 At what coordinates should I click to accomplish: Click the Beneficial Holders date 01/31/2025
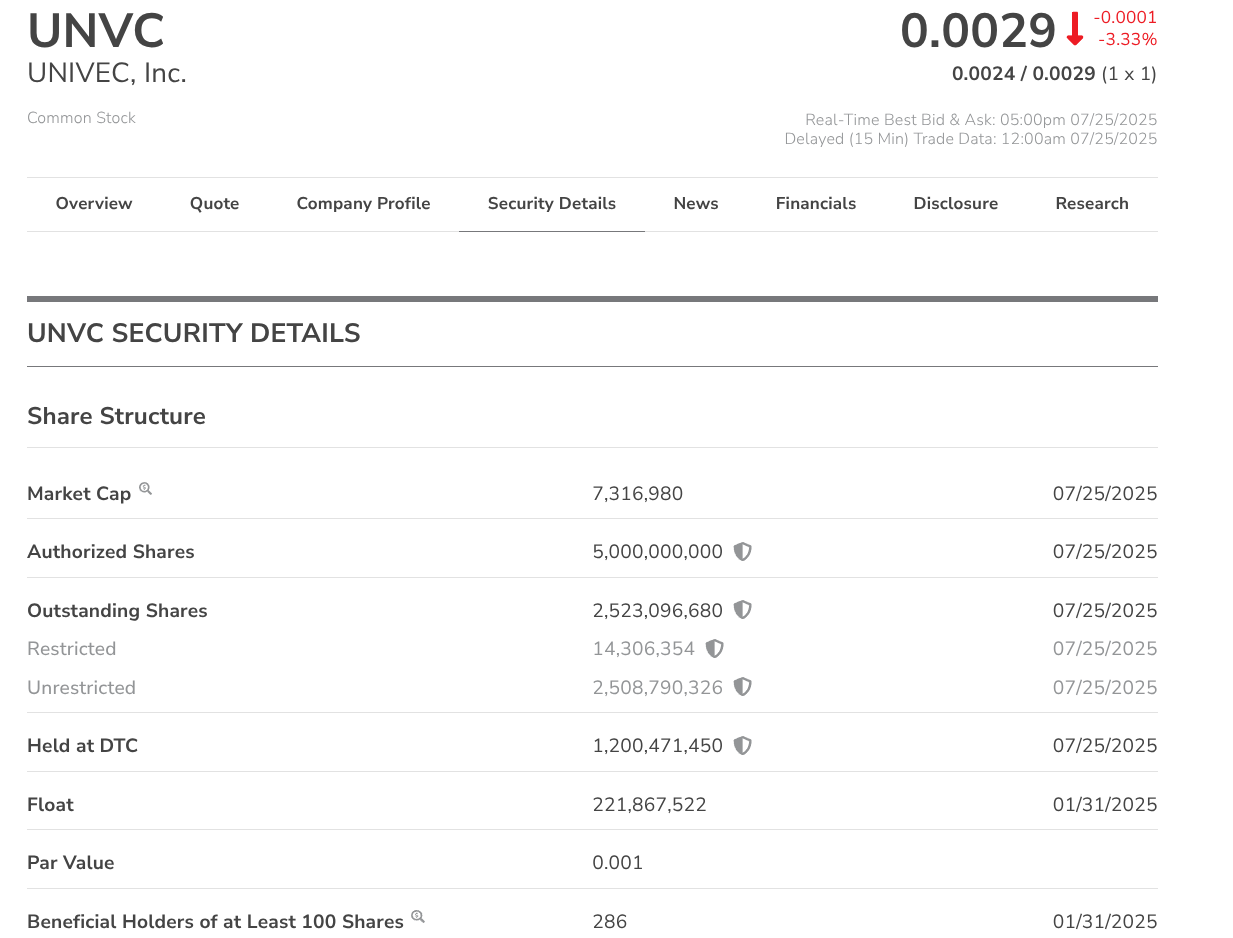(1105, 922)
